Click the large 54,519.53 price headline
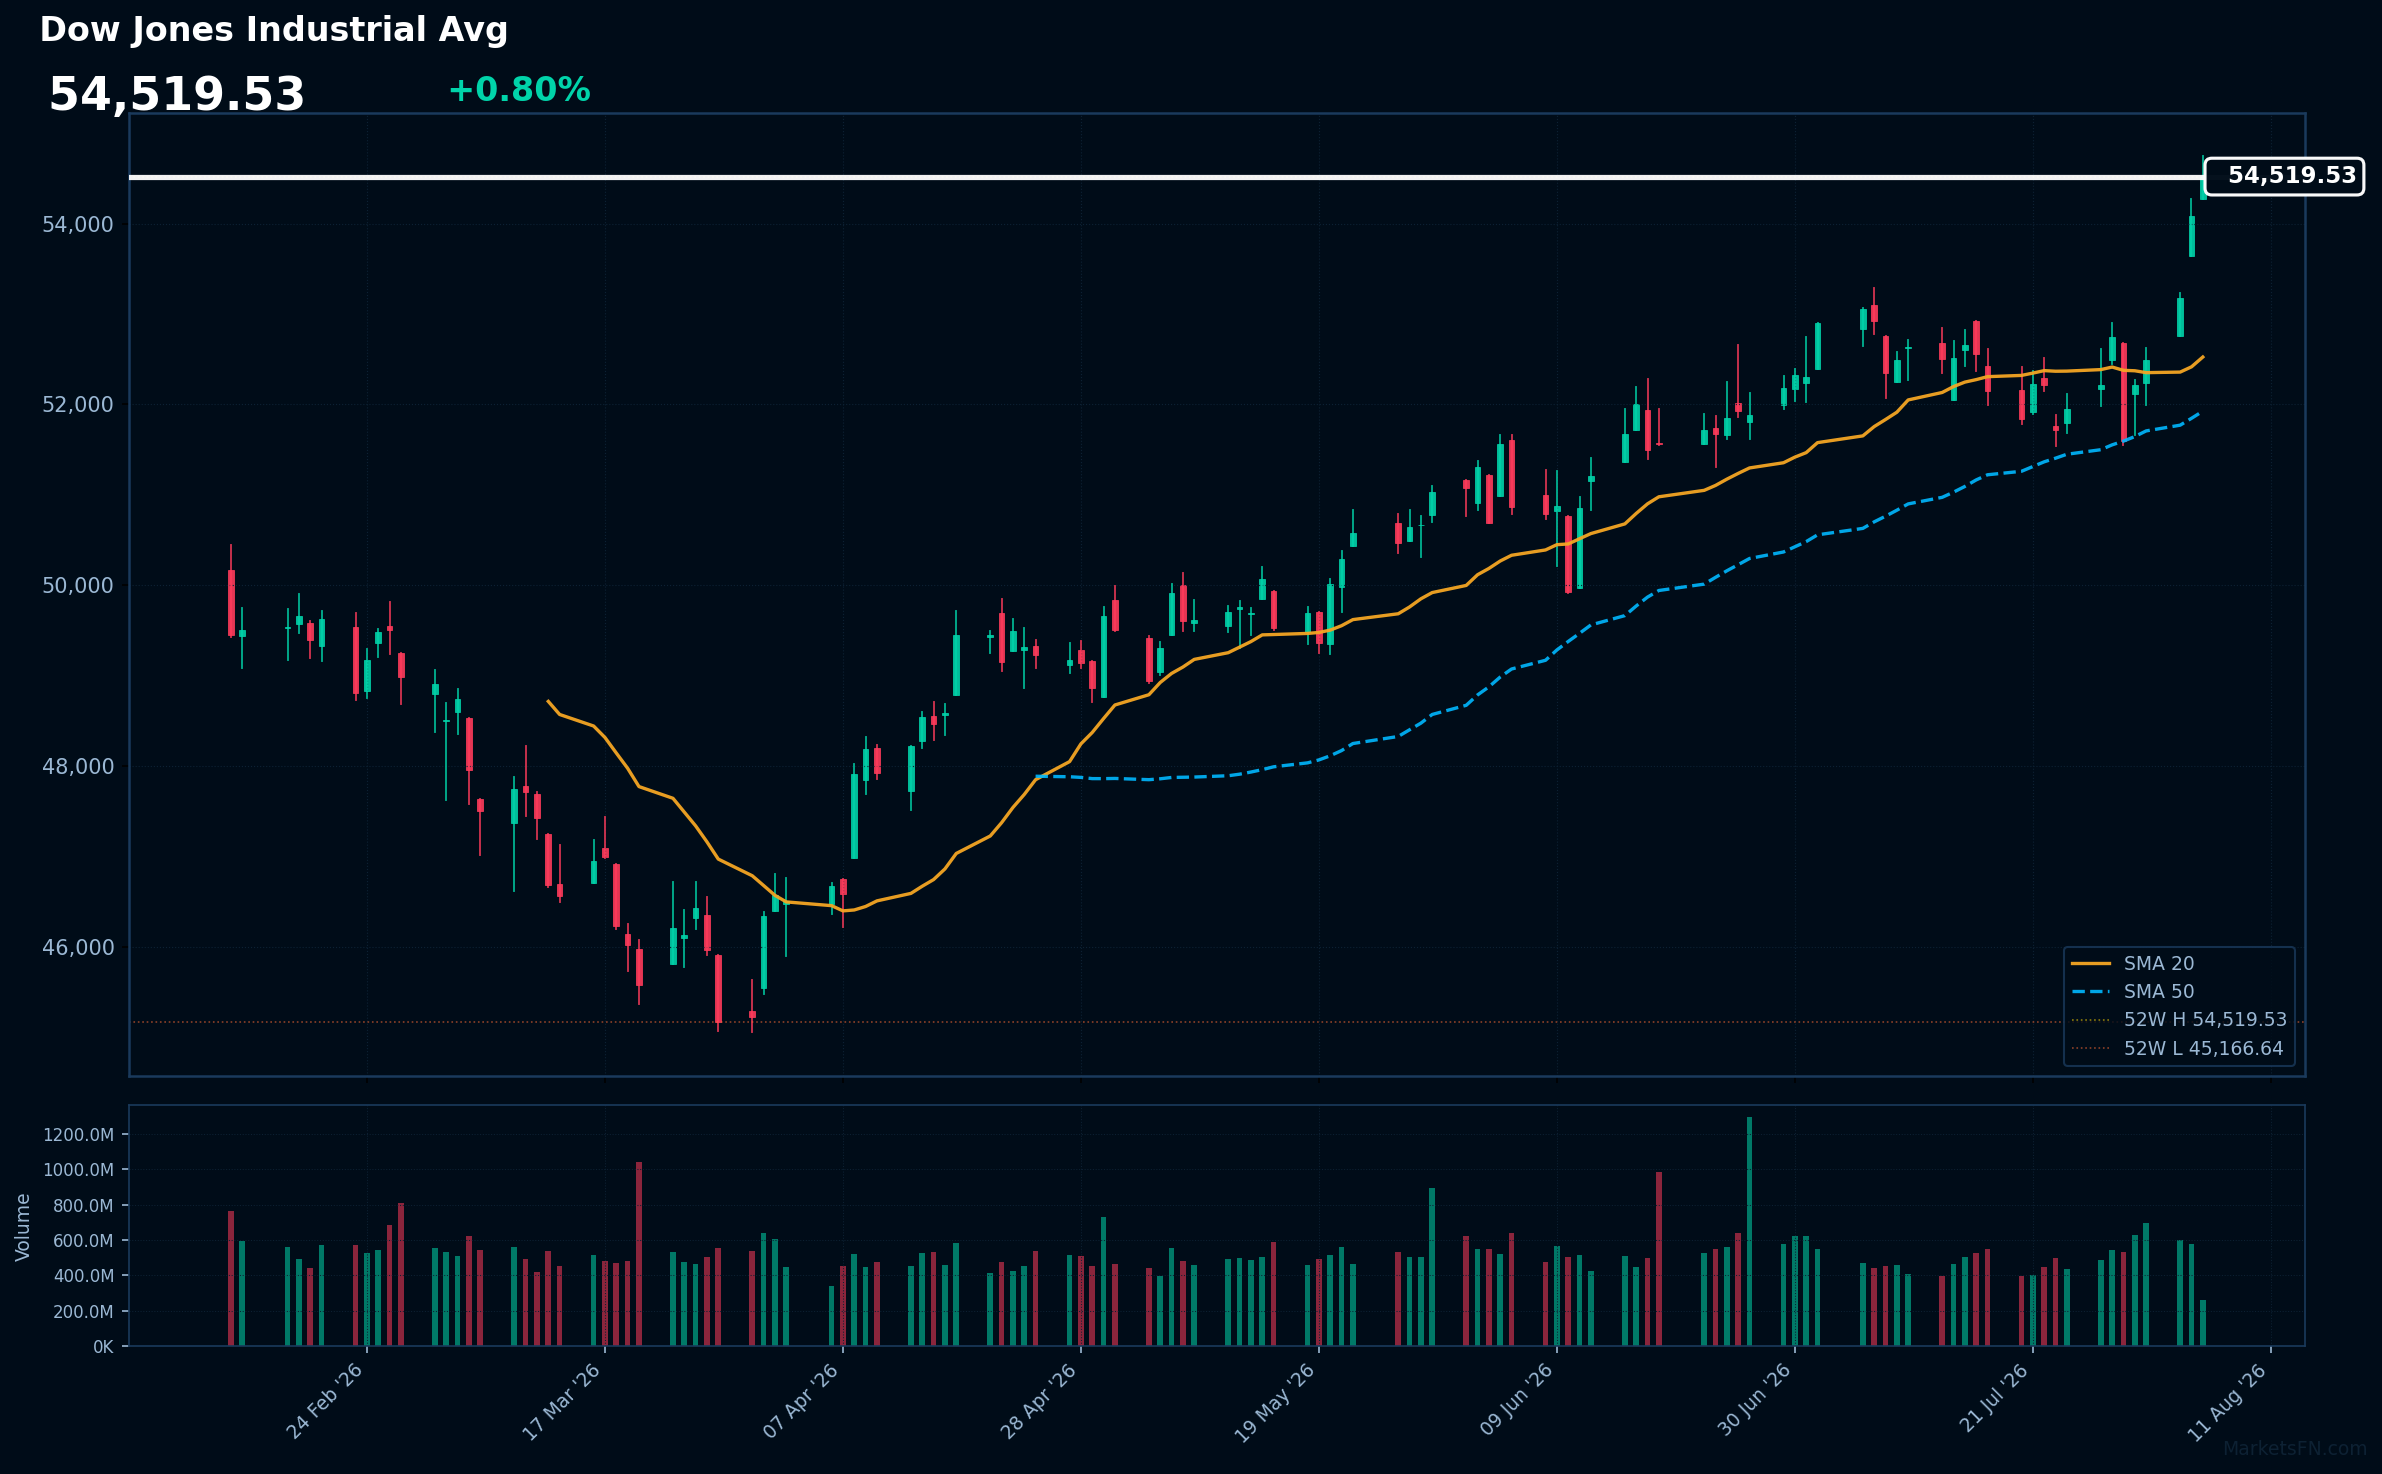Screen dimensions: 2382x1474 click(x=177, y=95)
